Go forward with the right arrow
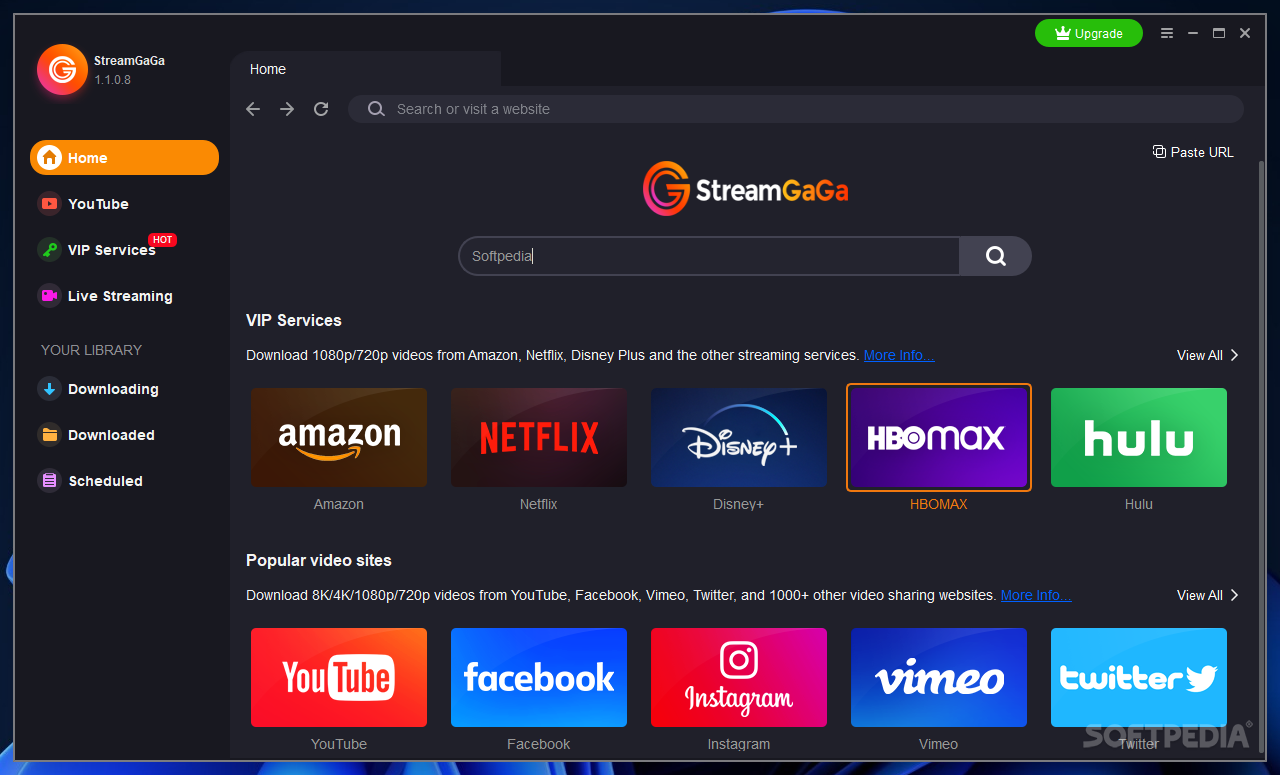Image resolution: width=1280 pixels, height=775 pixels. point(287,109)
